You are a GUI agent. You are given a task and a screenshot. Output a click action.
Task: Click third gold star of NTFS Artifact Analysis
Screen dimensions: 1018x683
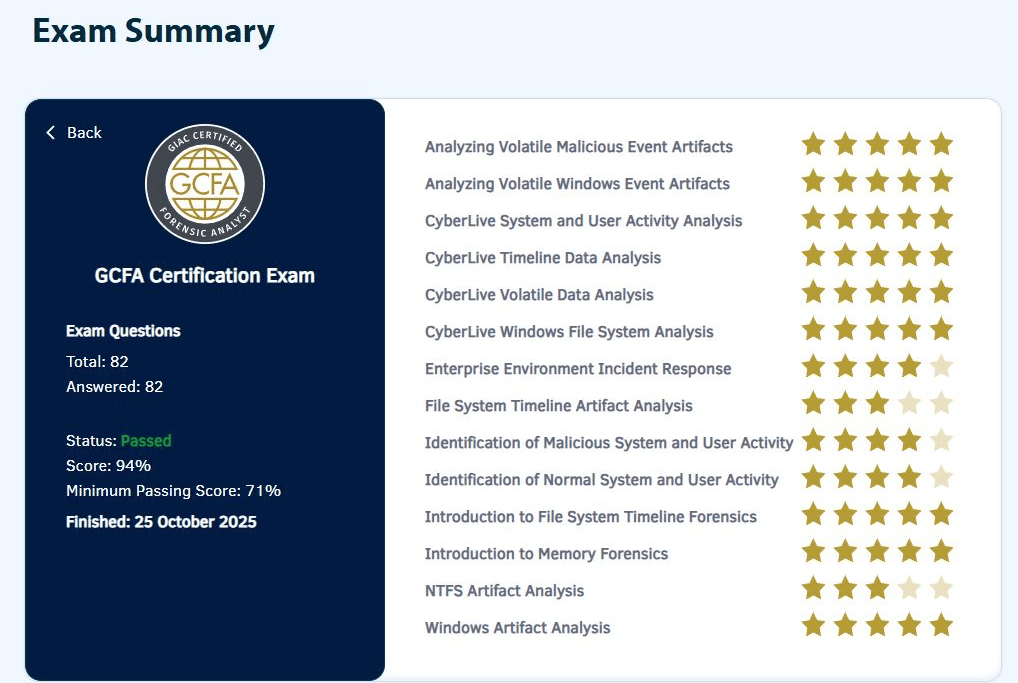coord(877,588)
